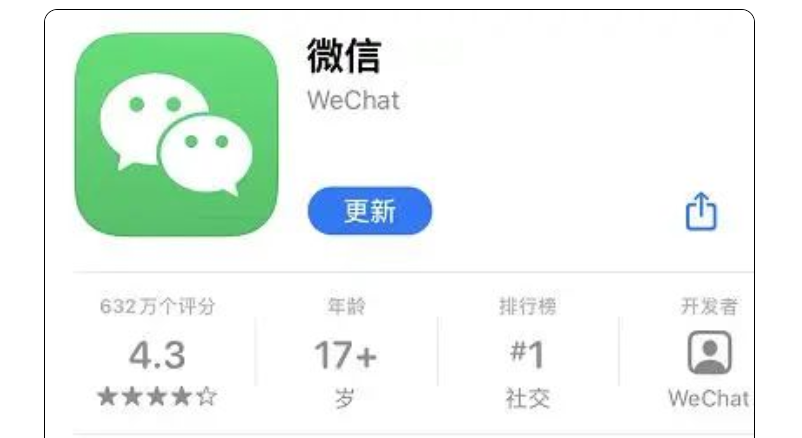This screenshot has height=438, width=802.
Task: Click the WeChat subtitle text
Action: pyautogui.click(x=353, y=100)
